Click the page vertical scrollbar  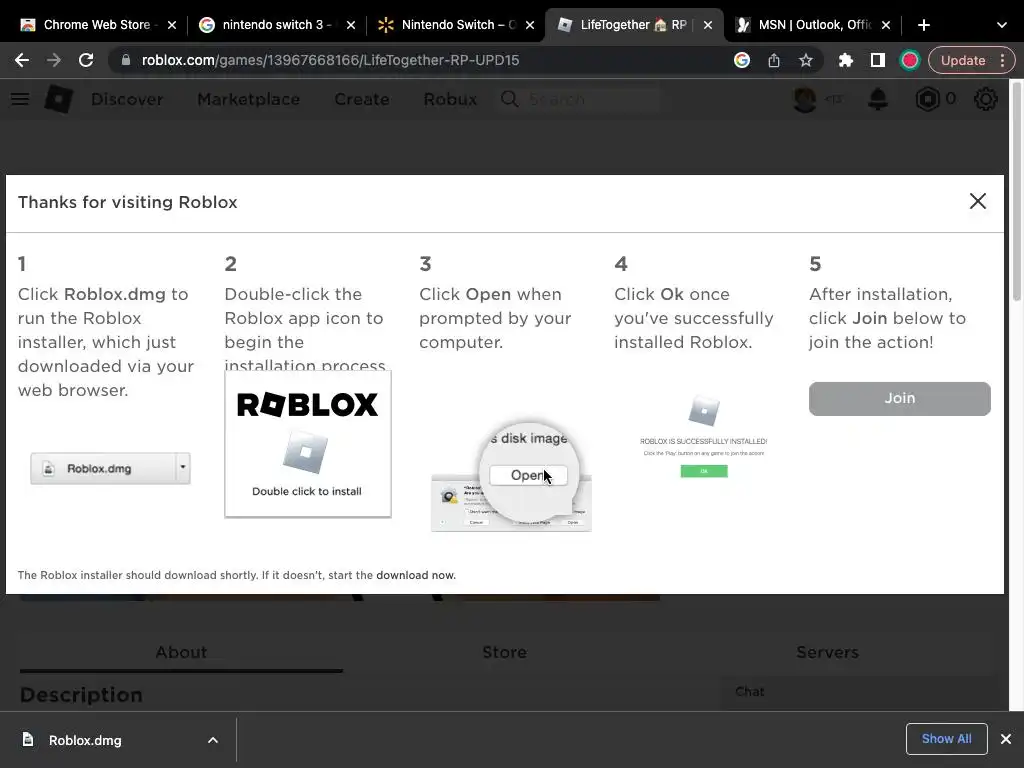pos(1016,193)
